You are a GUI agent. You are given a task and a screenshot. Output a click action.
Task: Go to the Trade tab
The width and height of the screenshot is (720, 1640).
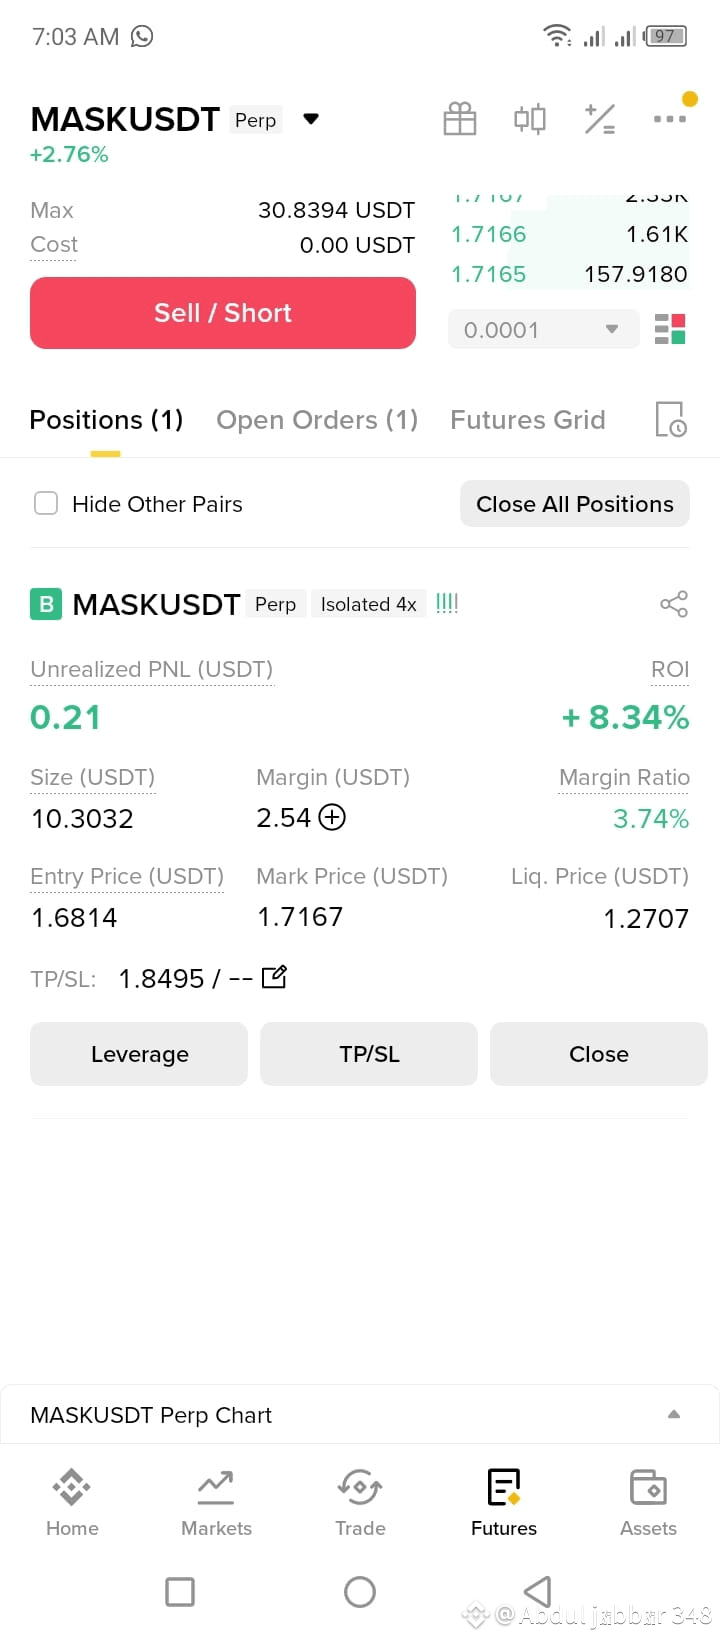(360, 1503)
